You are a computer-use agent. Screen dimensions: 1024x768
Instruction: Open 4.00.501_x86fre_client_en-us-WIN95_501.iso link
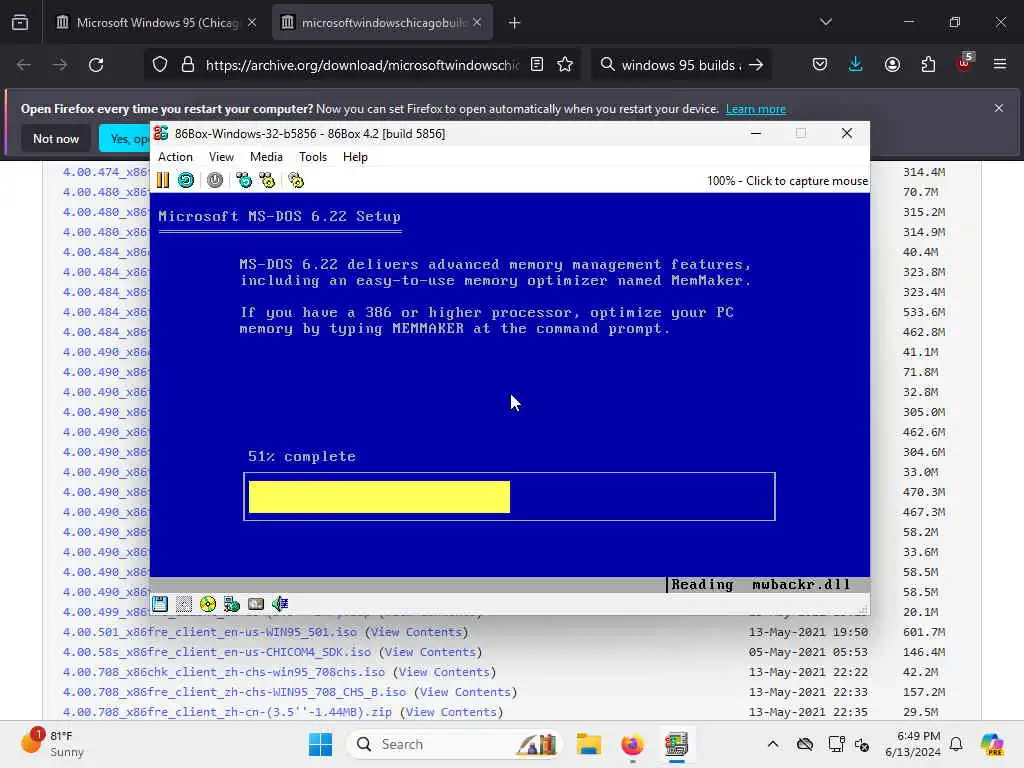tap(210, 632)
